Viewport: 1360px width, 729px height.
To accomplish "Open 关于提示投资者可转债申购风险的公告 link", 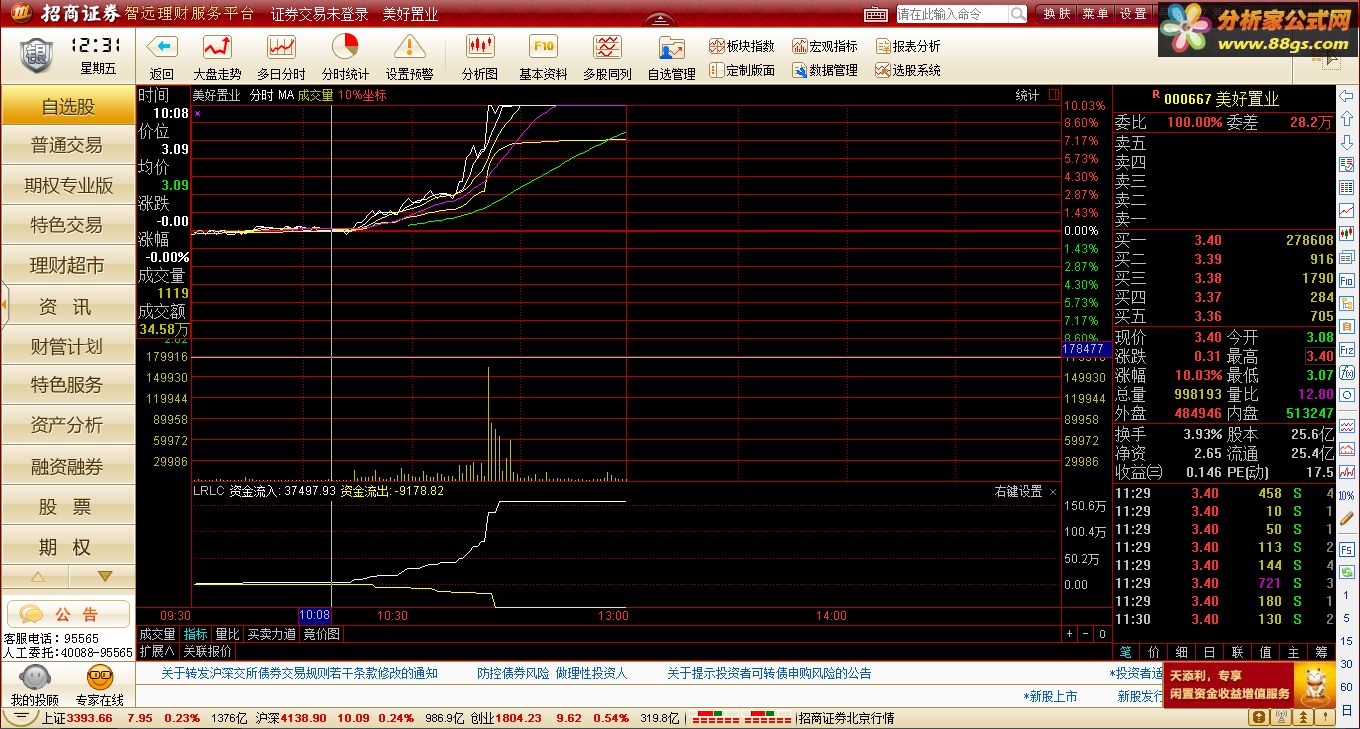I will click(769, 673).
